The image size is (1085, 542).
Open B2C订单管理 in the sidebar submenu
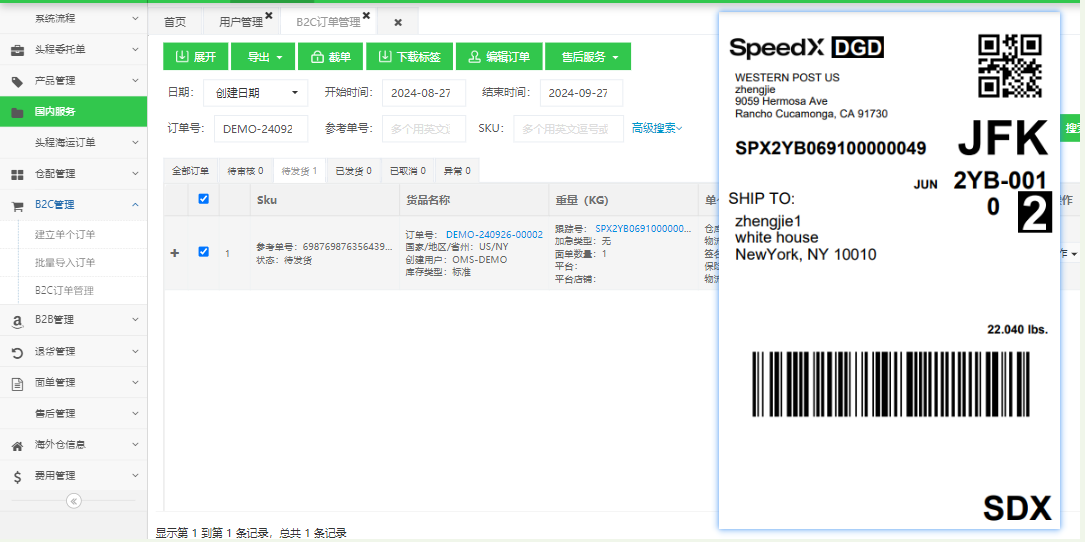(x=64, y=291)
